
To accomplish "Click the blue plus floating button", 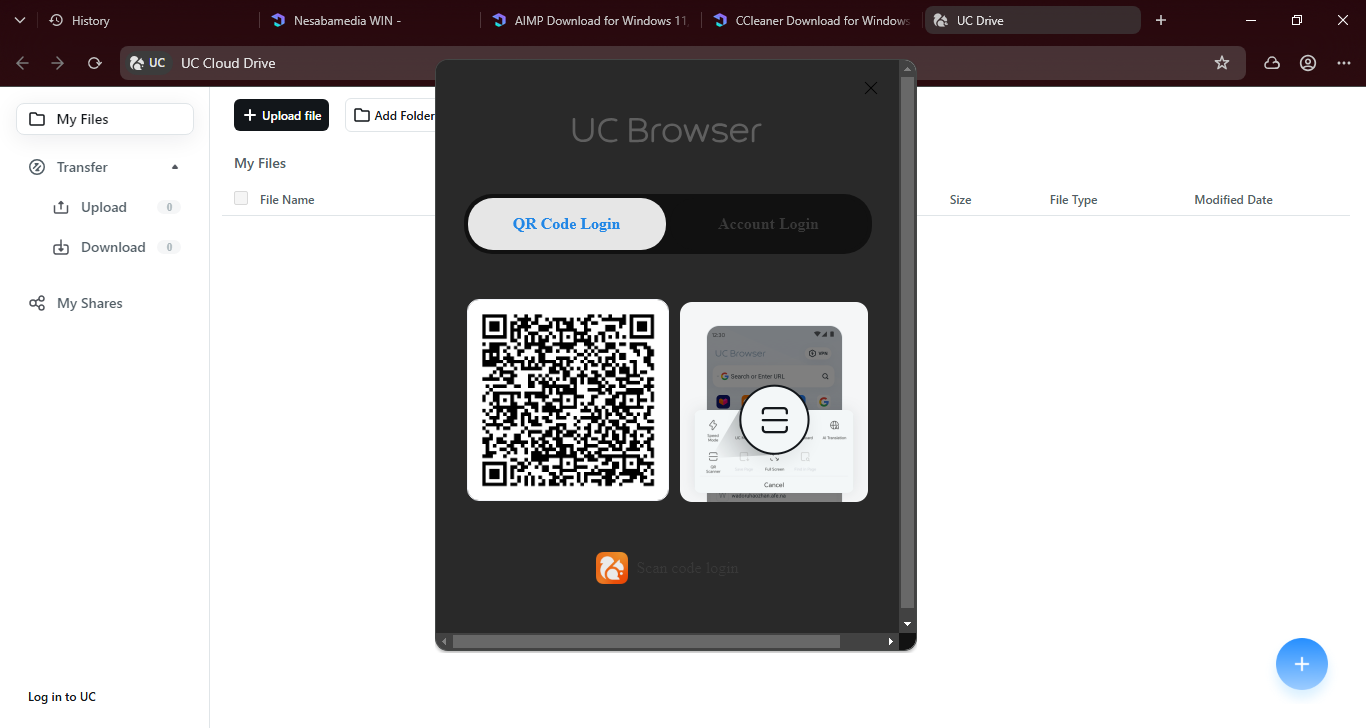I will tap(1301, 664).
